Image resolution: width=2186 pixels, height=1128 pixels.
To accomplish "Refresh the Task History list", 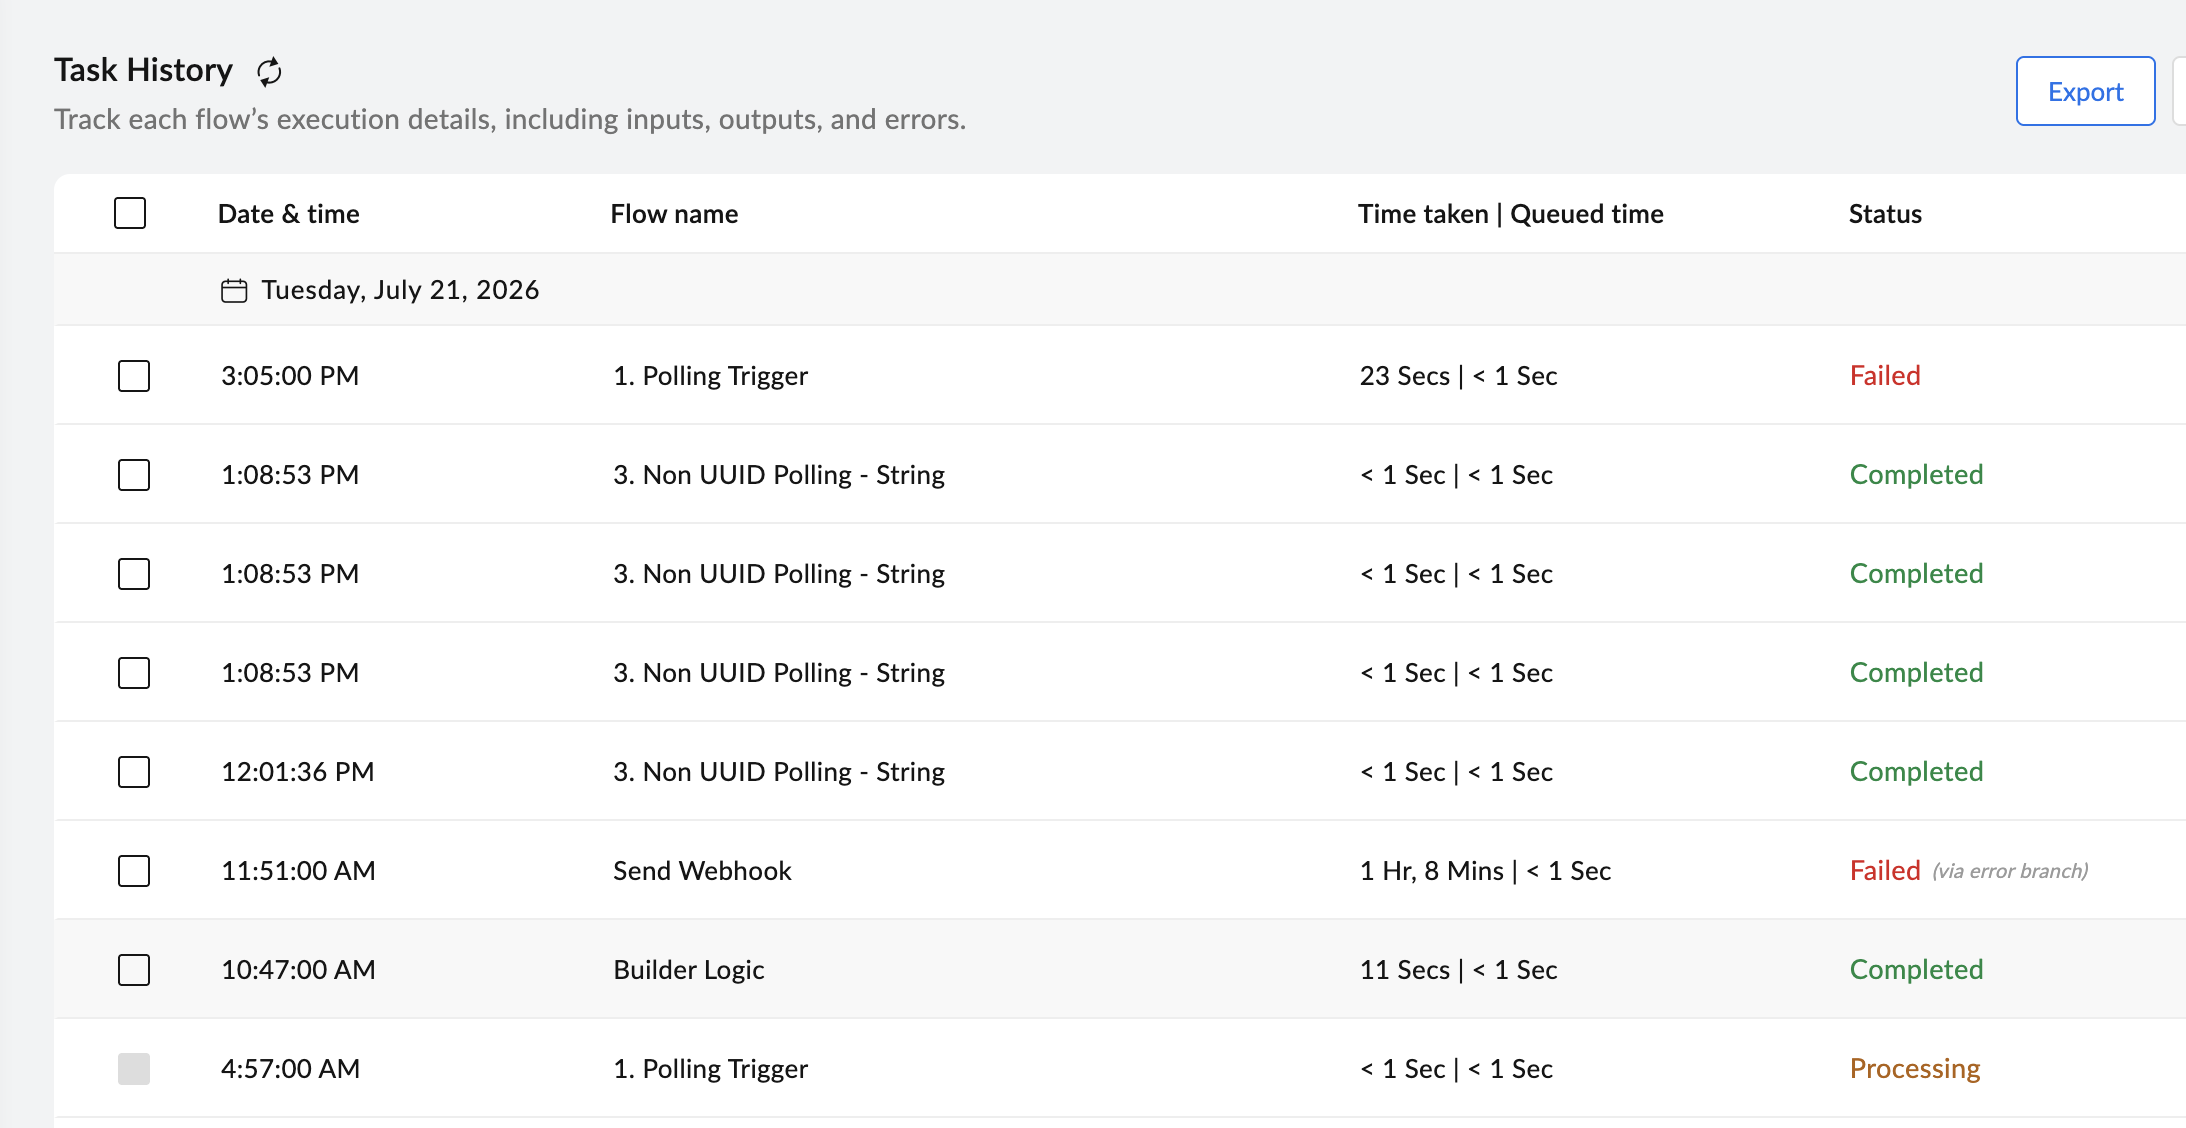I will 269,72.
